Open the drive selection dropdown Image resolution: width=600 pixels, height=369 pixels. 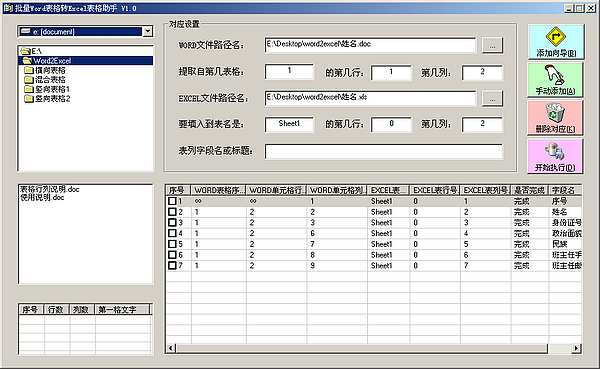[148, 31]
